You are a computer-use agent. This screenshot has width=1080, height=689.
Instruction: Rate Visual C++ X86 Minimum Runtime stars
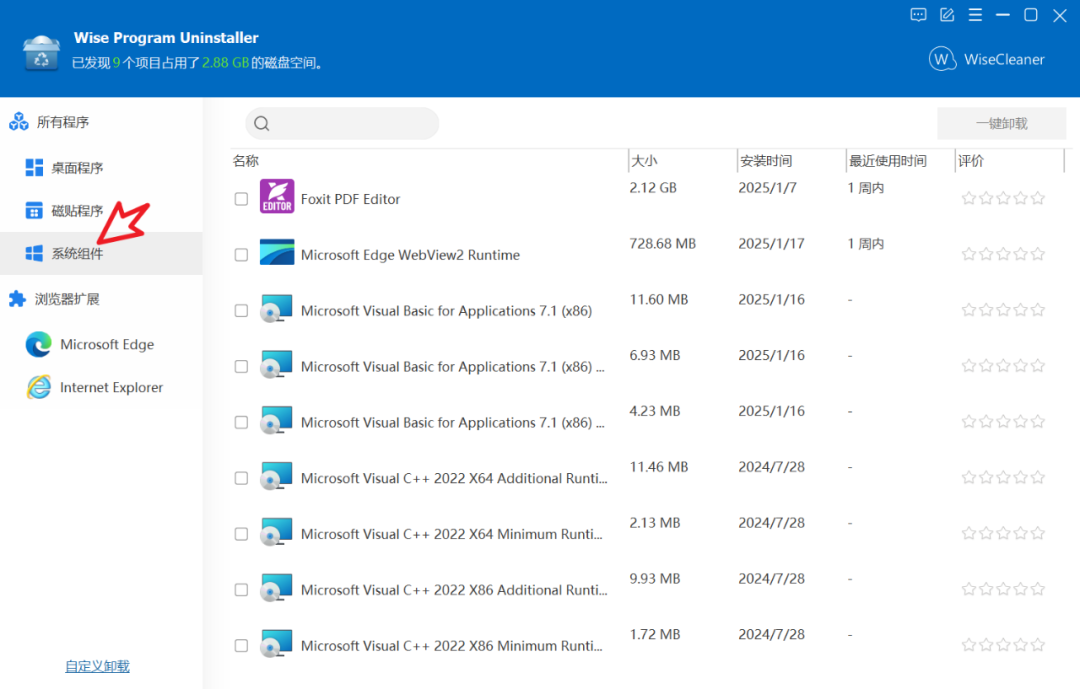[x=1003, y=645]
